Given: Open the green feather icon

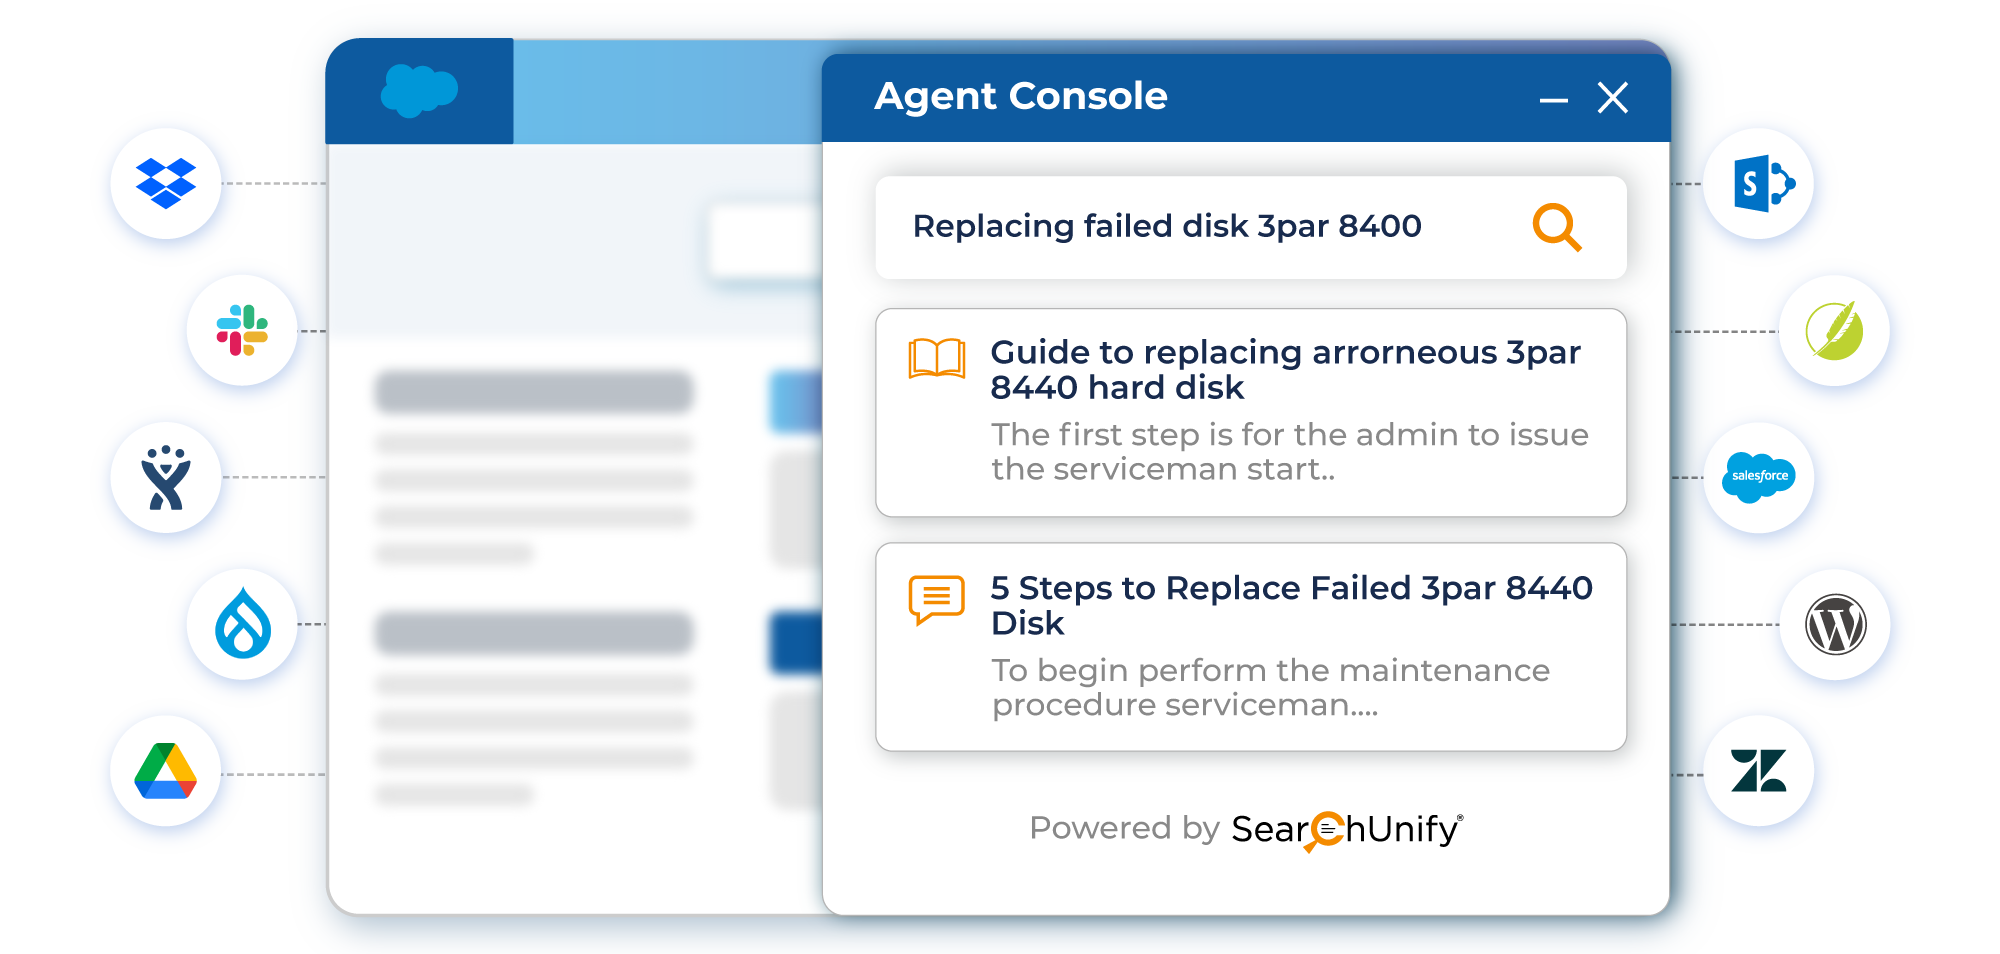Looking at the screenshot, I should 1834,330.
